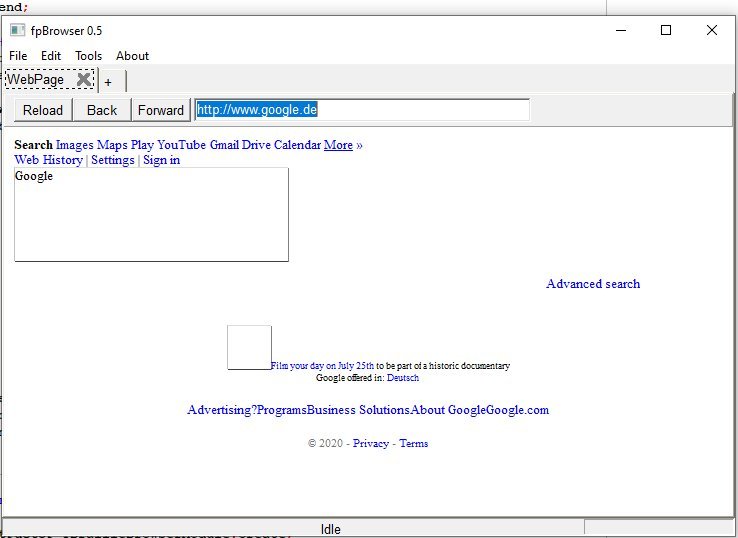Click the bold Search text

pos(33,145)
